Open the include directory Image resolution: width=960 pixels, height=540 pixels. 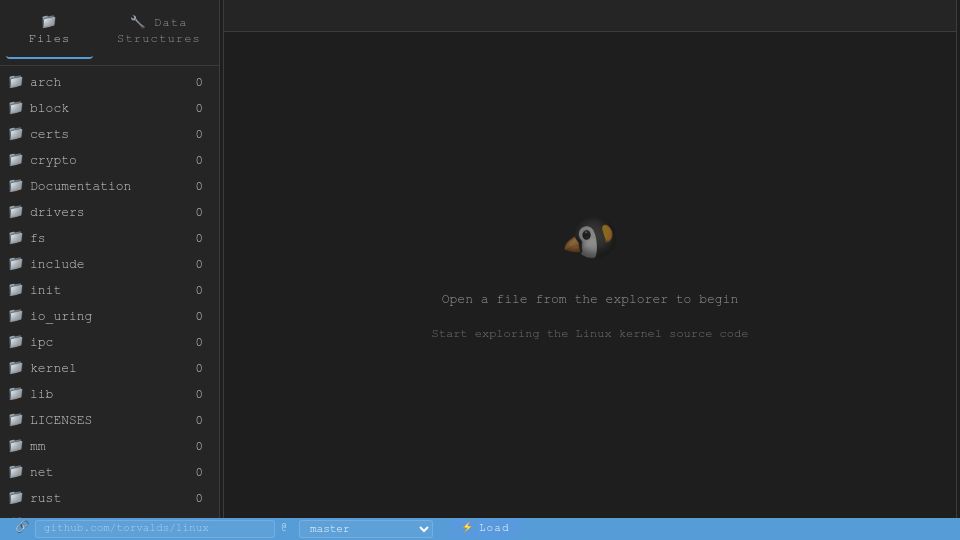pos(110,264)
